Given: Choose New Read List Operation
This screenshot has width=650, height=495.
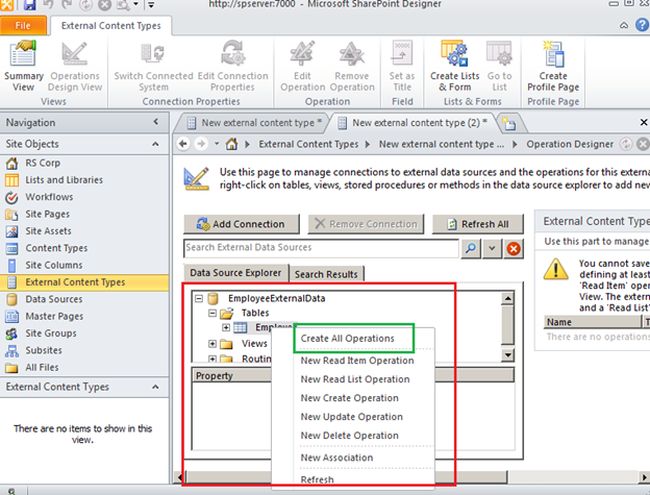Looking at the screenshot, I should pyautogui.click(x=355, y=379).
